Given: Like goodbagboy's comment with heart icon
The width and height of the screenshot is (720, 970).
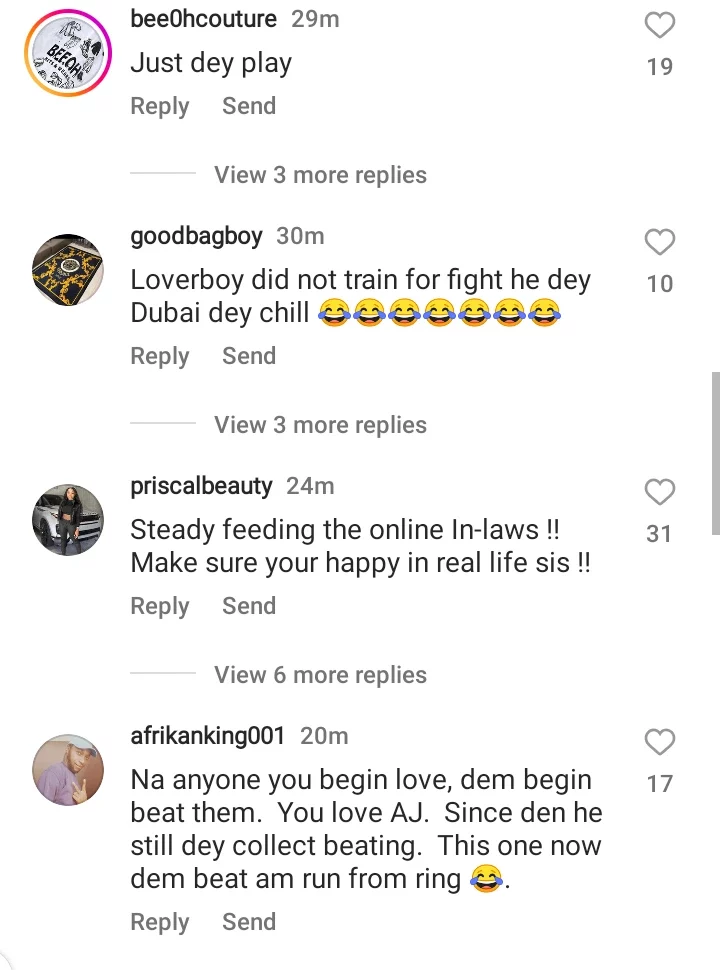Looking at the screenshot, I should tap(659, 242).
